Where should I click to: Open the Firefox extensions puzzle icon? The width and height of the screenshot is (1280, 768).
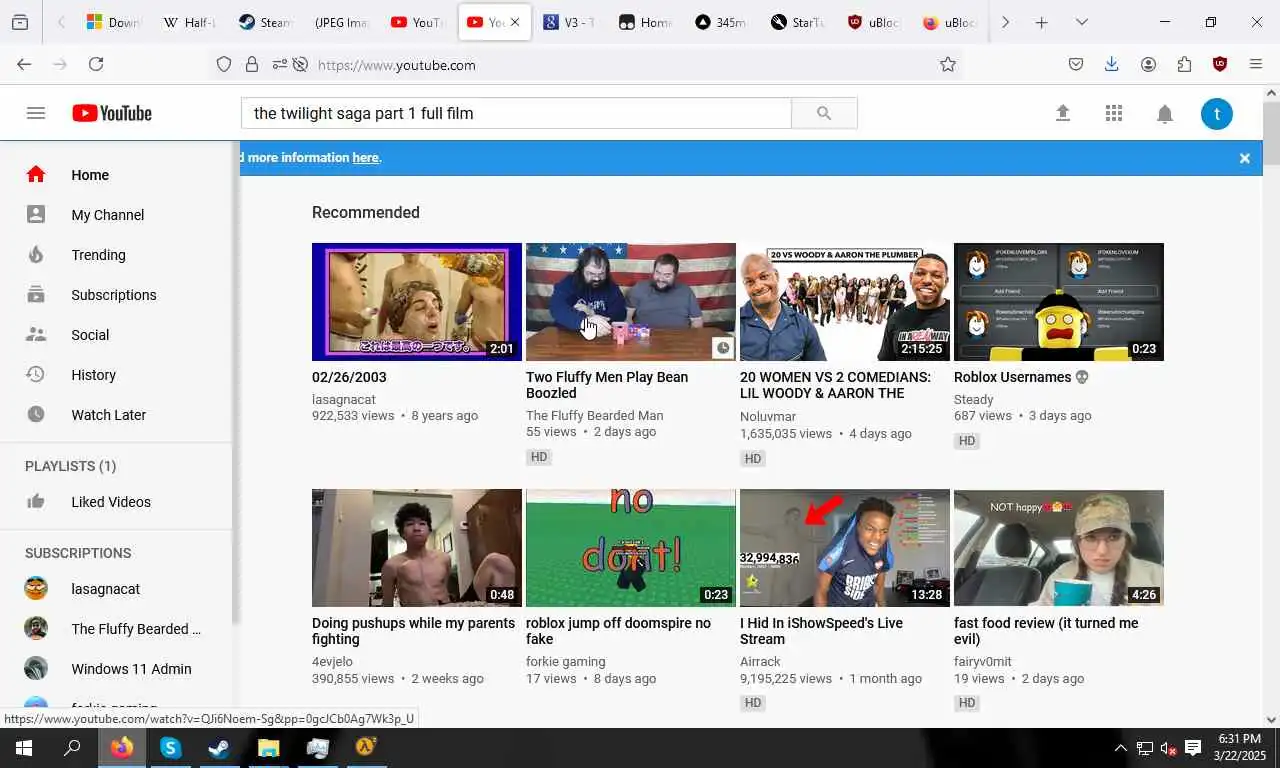pyautogui.click(x=1184, y=64)
